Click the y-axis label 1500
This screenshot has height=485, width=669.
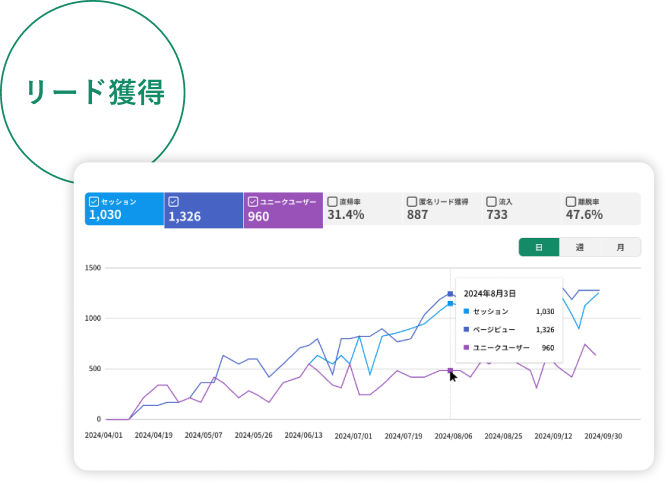(x=93, y=268)
